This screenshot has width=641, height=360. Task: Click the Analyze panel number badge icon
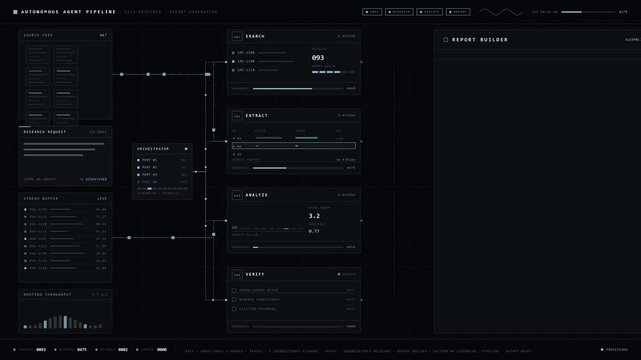click(x=237, y=195)
